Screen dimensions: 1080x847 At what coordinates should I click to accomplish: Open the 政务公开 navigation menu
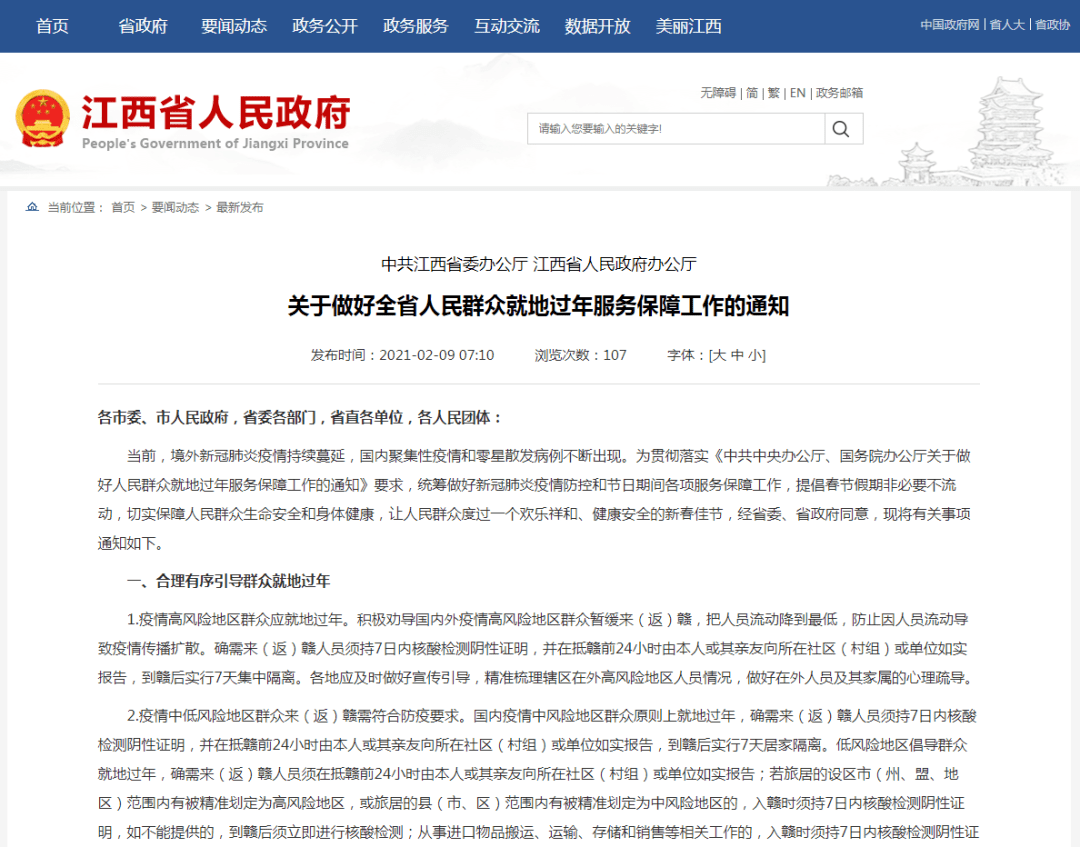coord(325,26)
